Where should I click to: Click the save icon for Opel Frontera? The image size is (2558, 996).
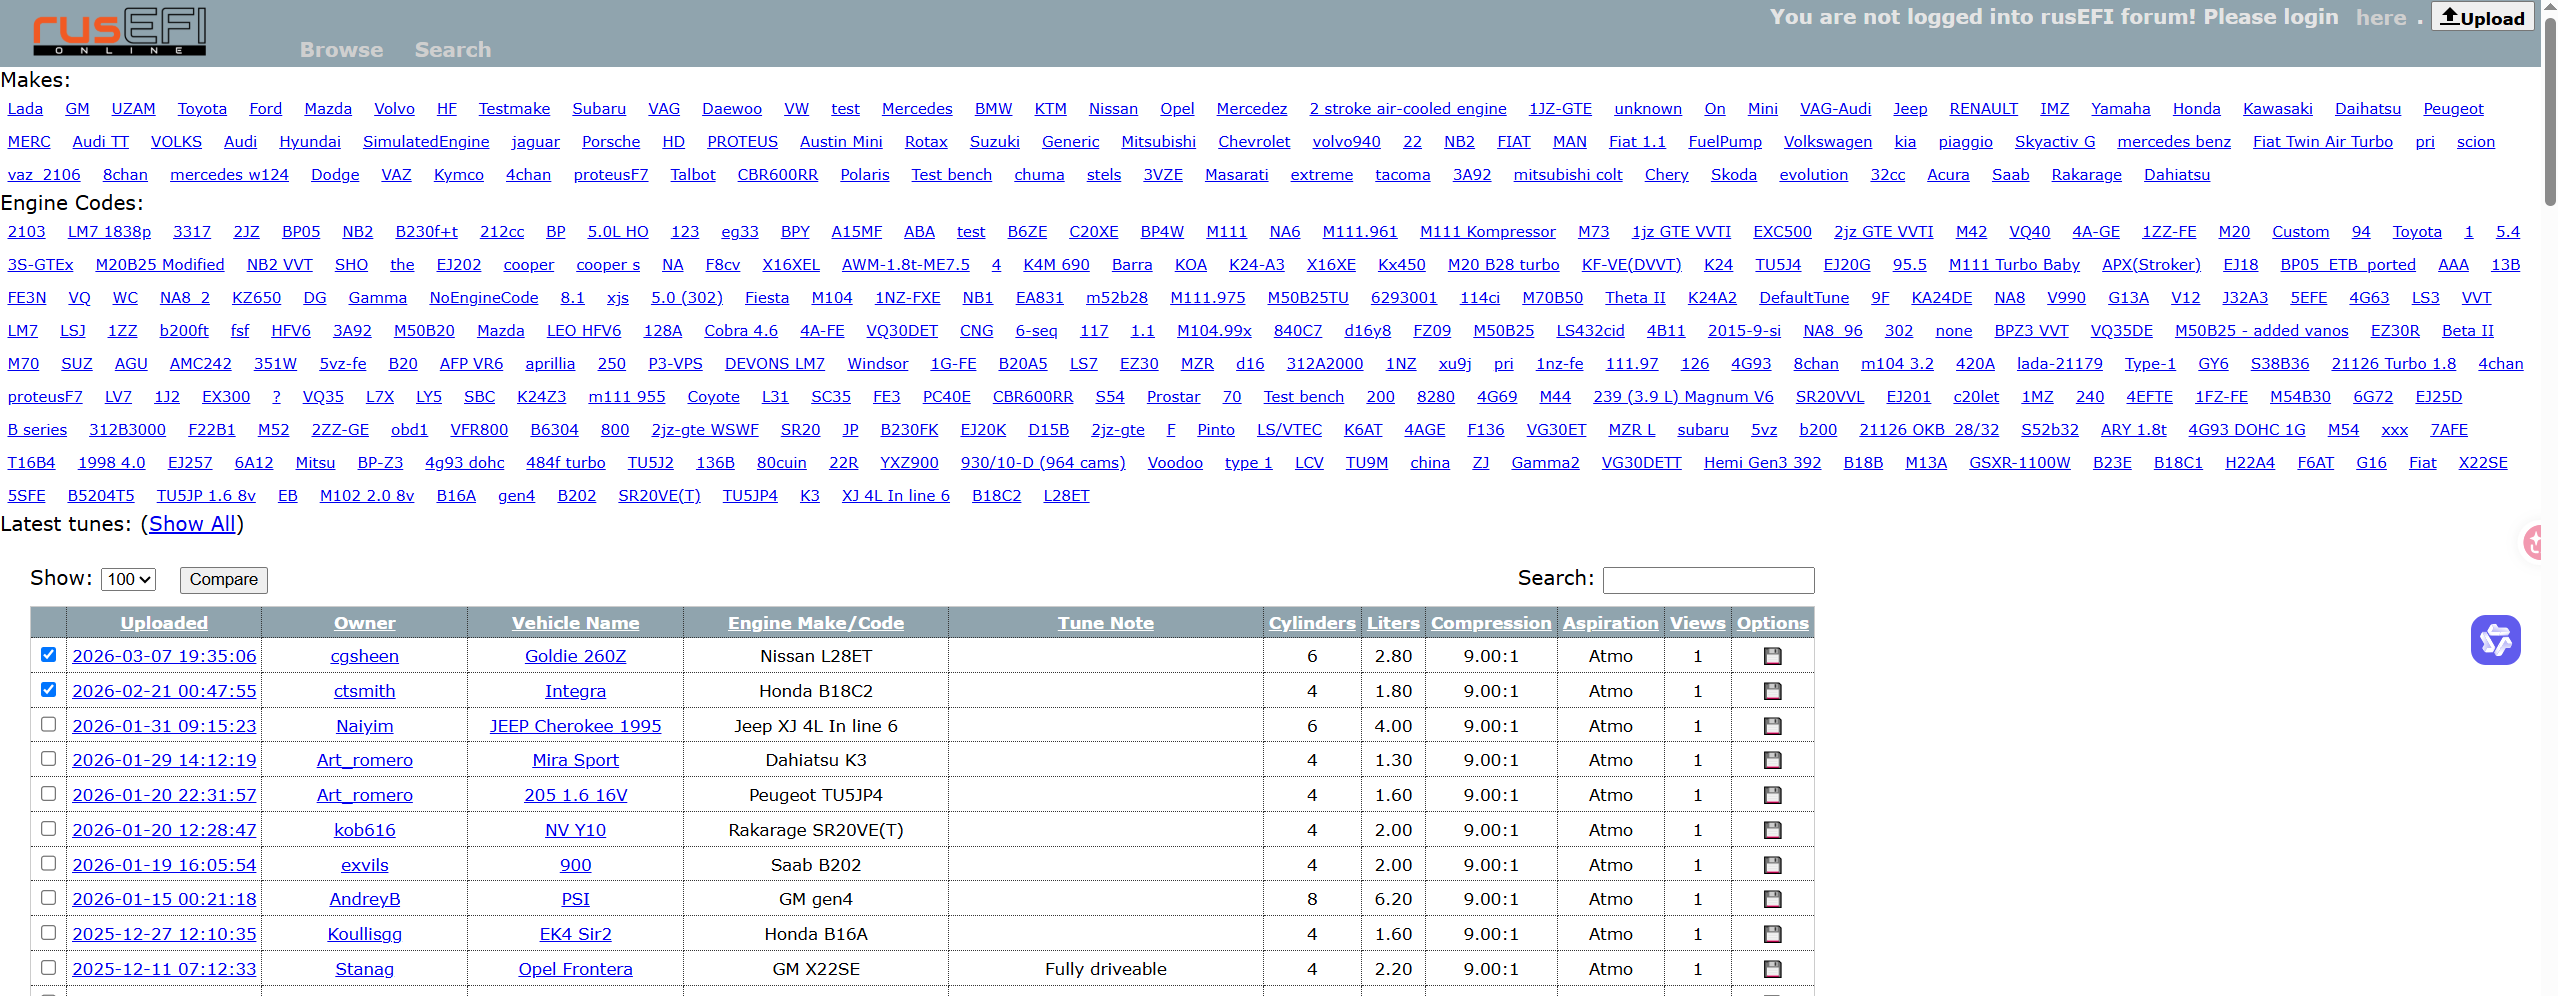pos(1773,970)
